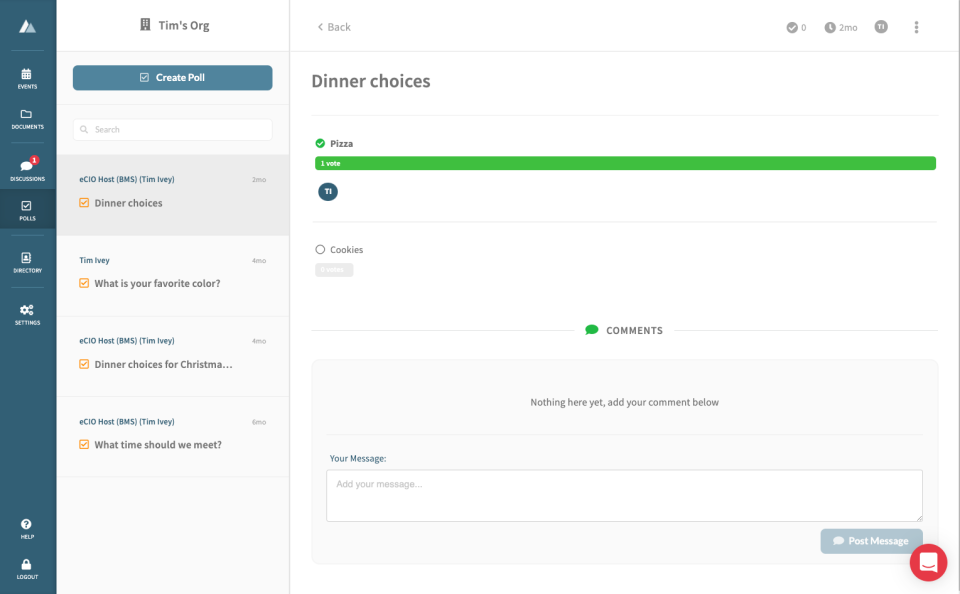Open the Events section from the sidebar

(x=27, y=78)
